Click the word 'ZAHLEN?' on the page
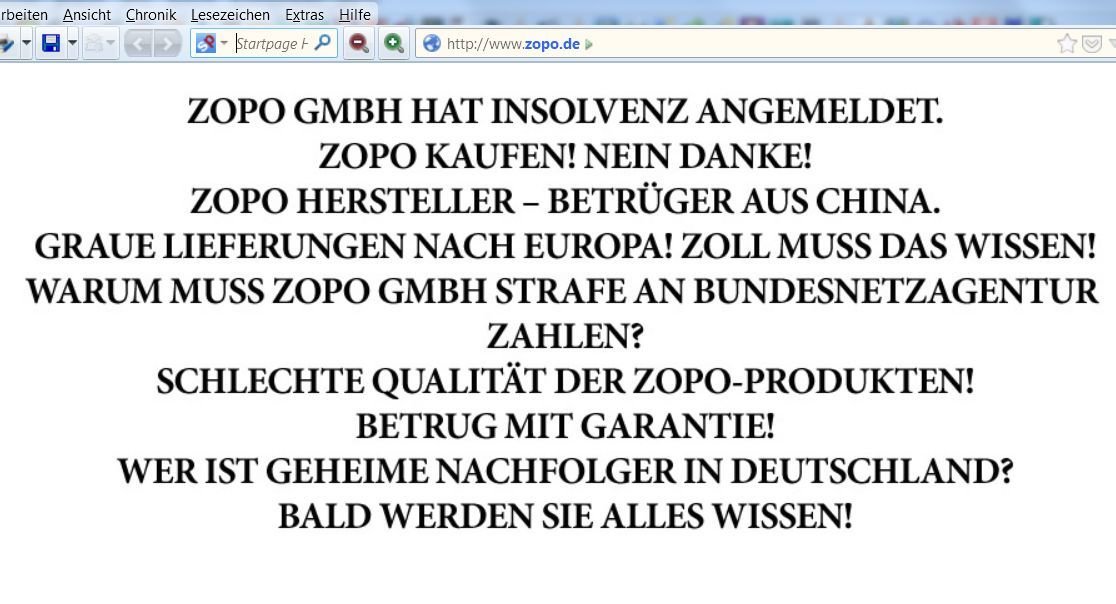 pyautogui.click(x=565, y=337)
